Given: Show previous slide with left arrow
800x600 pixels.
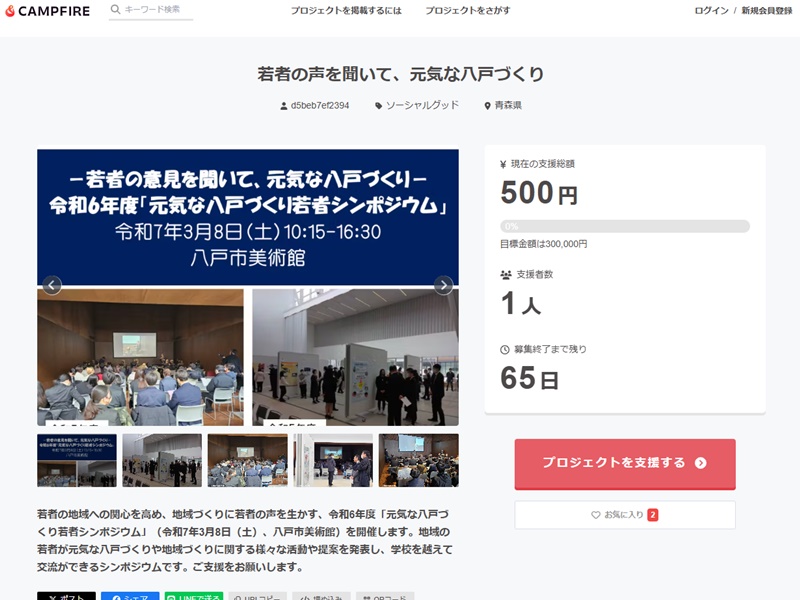Looking at the screenshot, I should pyautogui.click(x=52, y=285).
